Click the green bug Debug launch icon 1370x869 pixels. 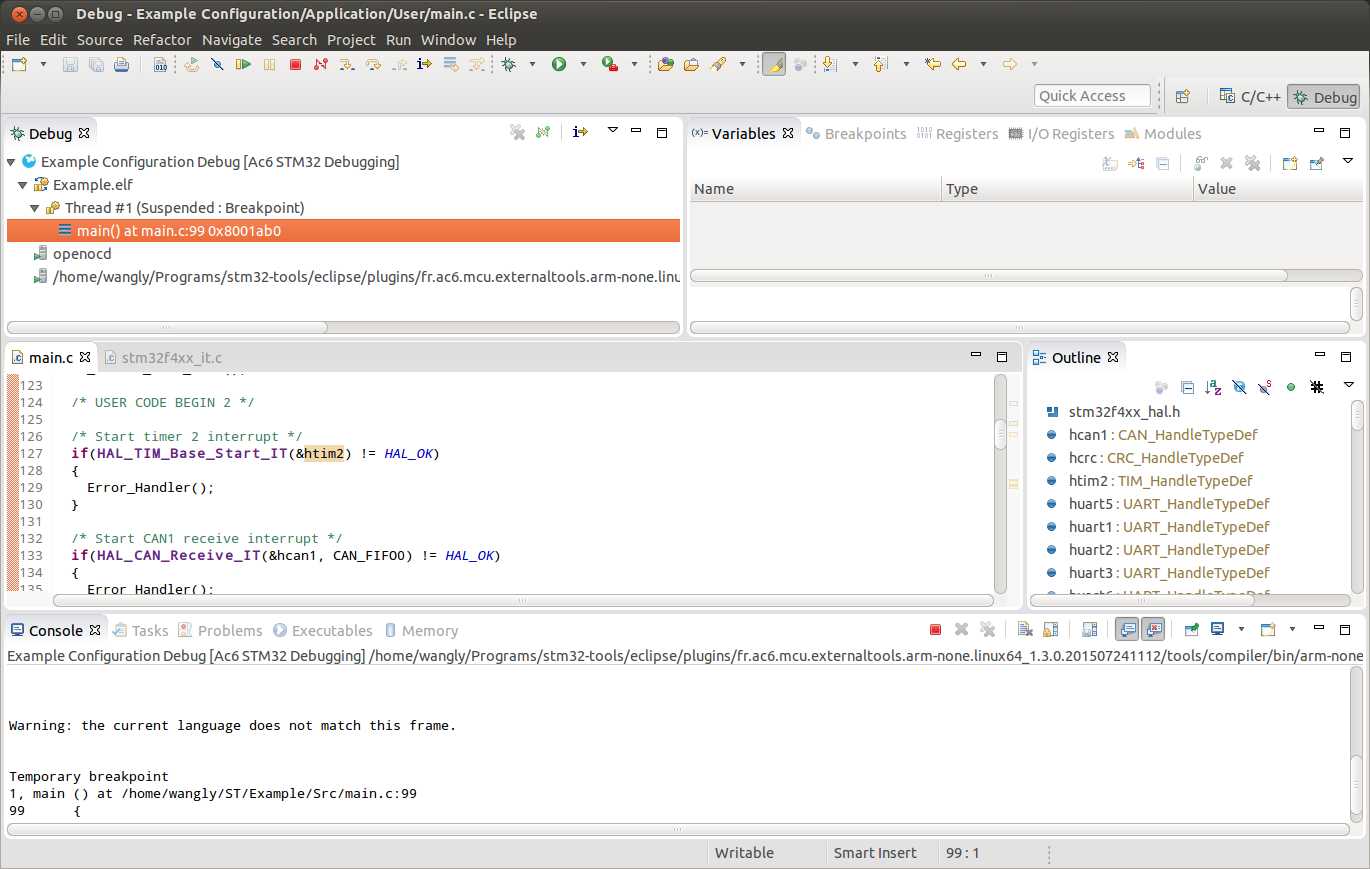pos(509,65)
